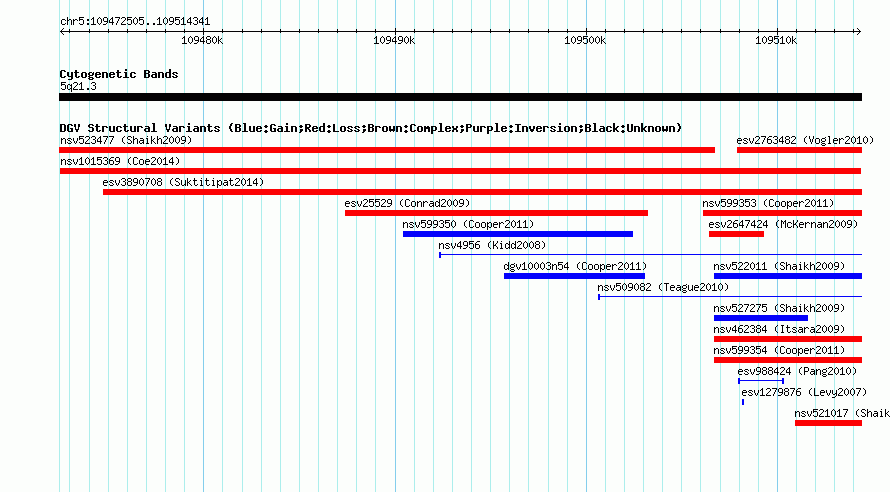
Task: Select nsv599353 (Cooper2011) label
Action: pos(768,203)
